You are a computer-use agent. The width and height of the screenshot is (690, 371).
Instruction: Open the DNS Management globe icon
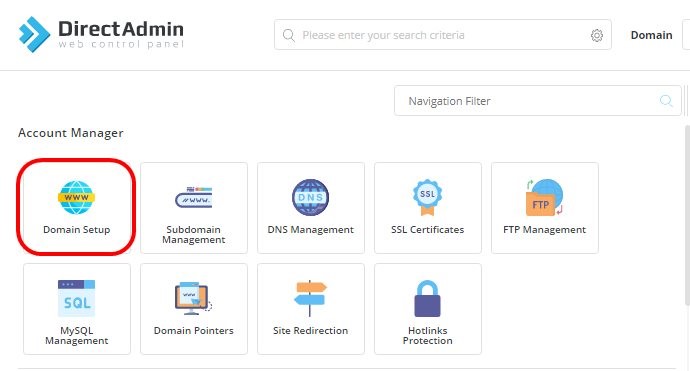[x=310, y=197]
